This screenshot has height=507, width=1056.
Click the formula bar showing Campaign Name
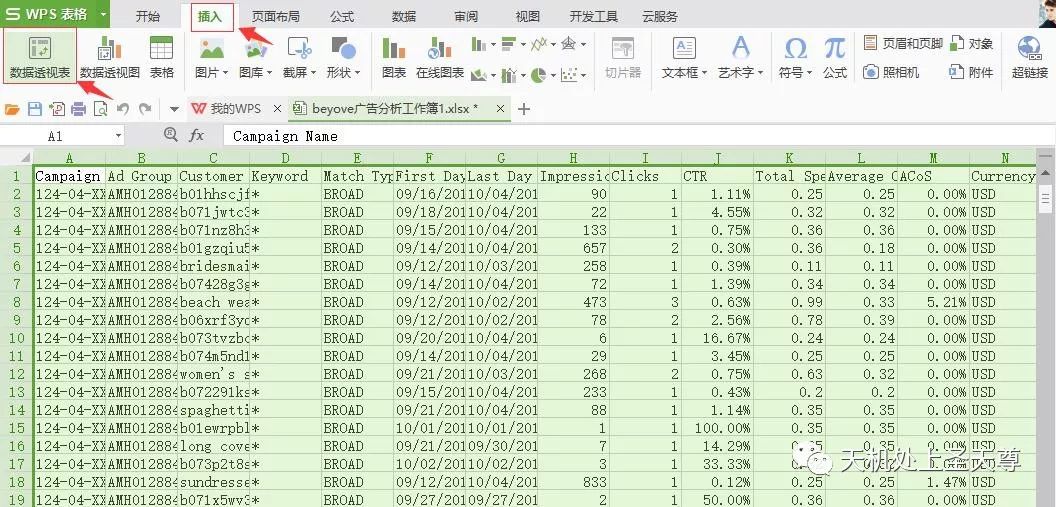click(x=638, y=136)
